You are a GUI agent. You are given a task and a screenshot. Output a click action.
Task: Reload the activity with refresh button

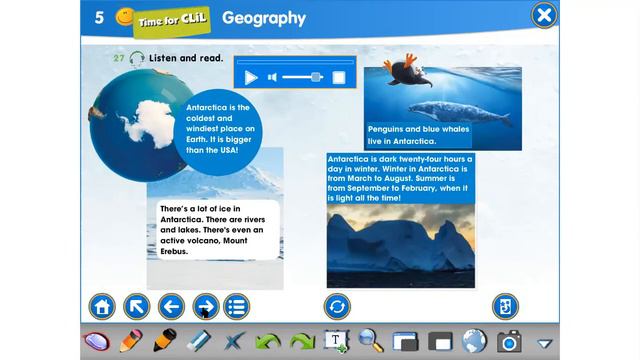337,307
